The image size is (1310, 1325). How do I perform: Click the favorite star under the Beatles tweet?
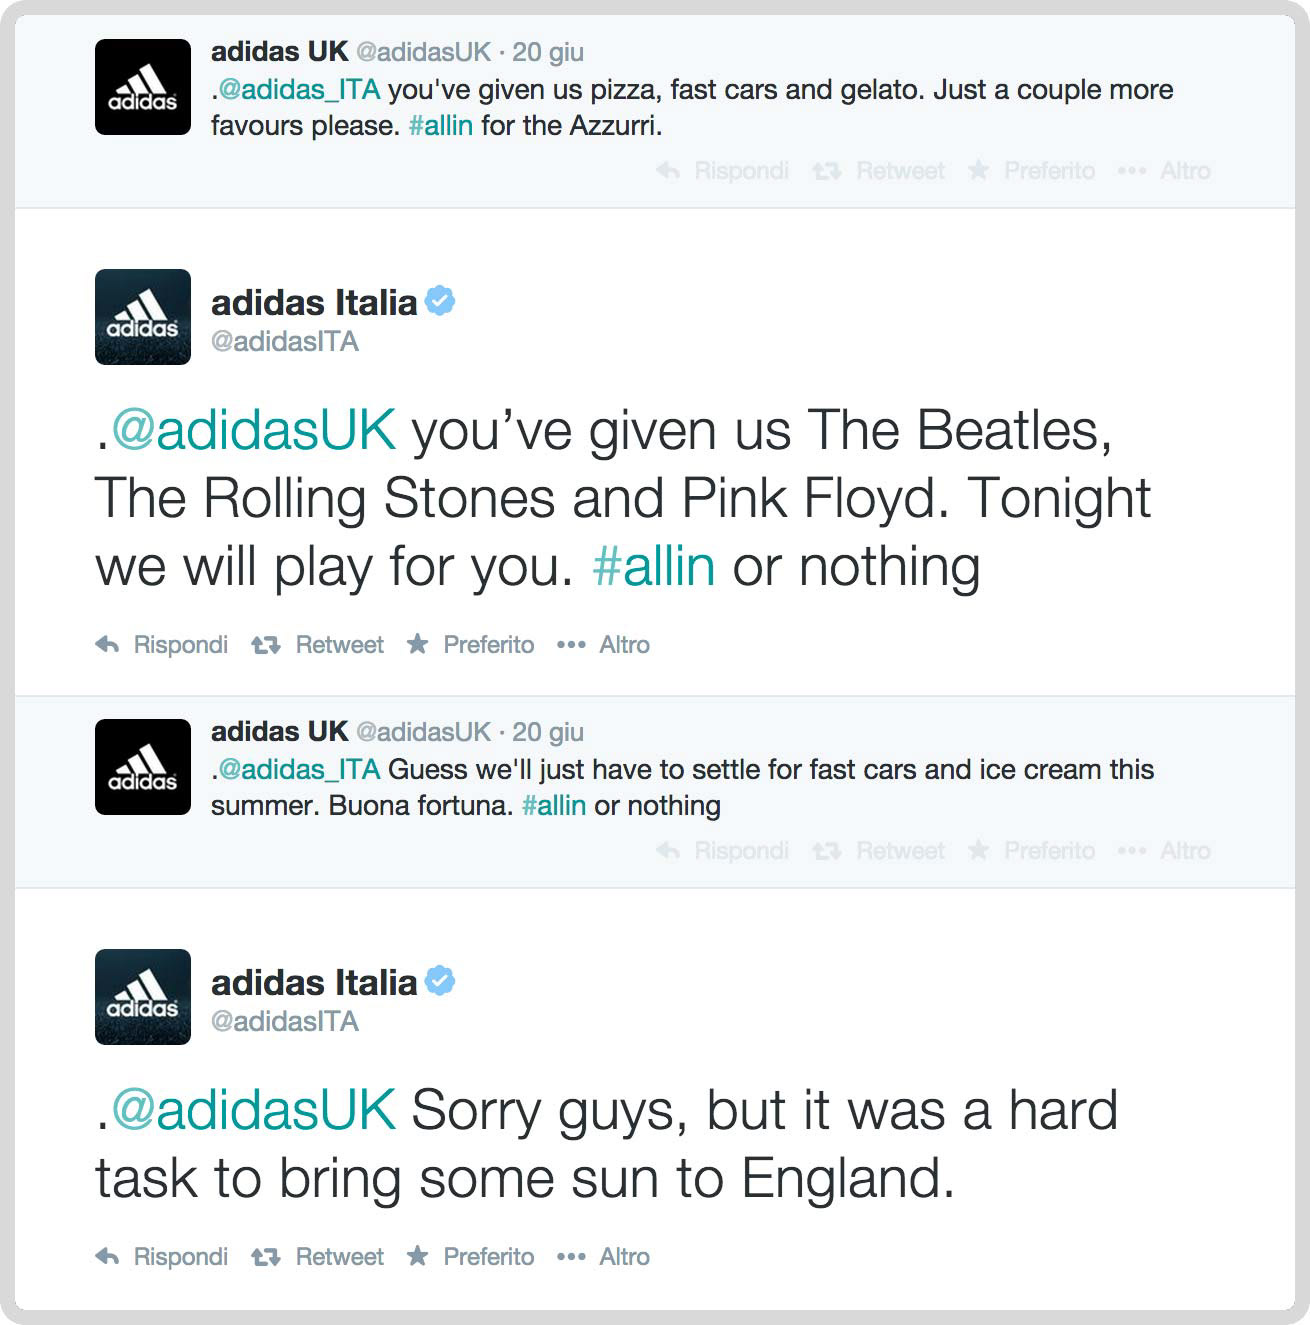tap(418, 644)
